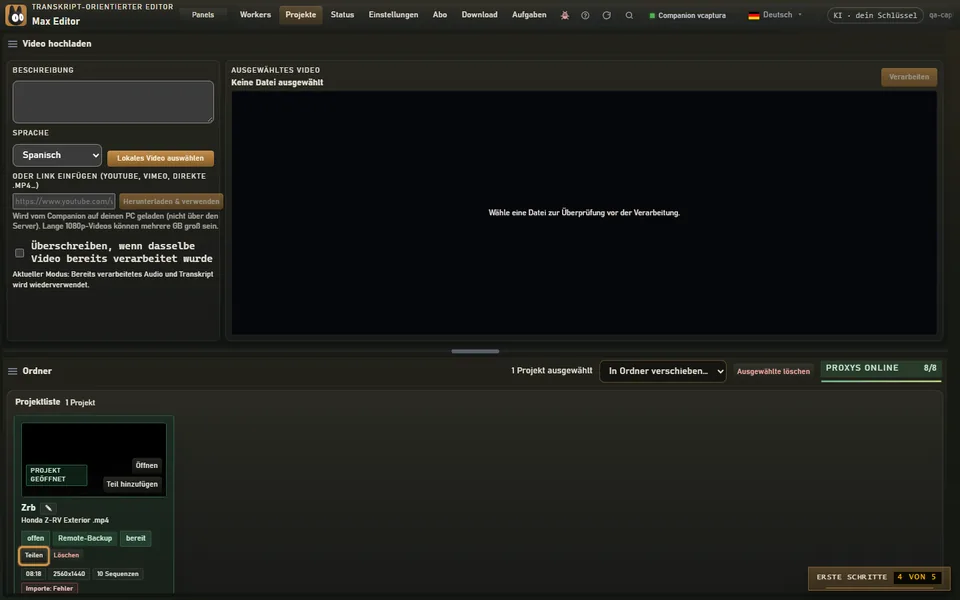
Task: Open the Einstellungen tab
Action: coord(393,15)
